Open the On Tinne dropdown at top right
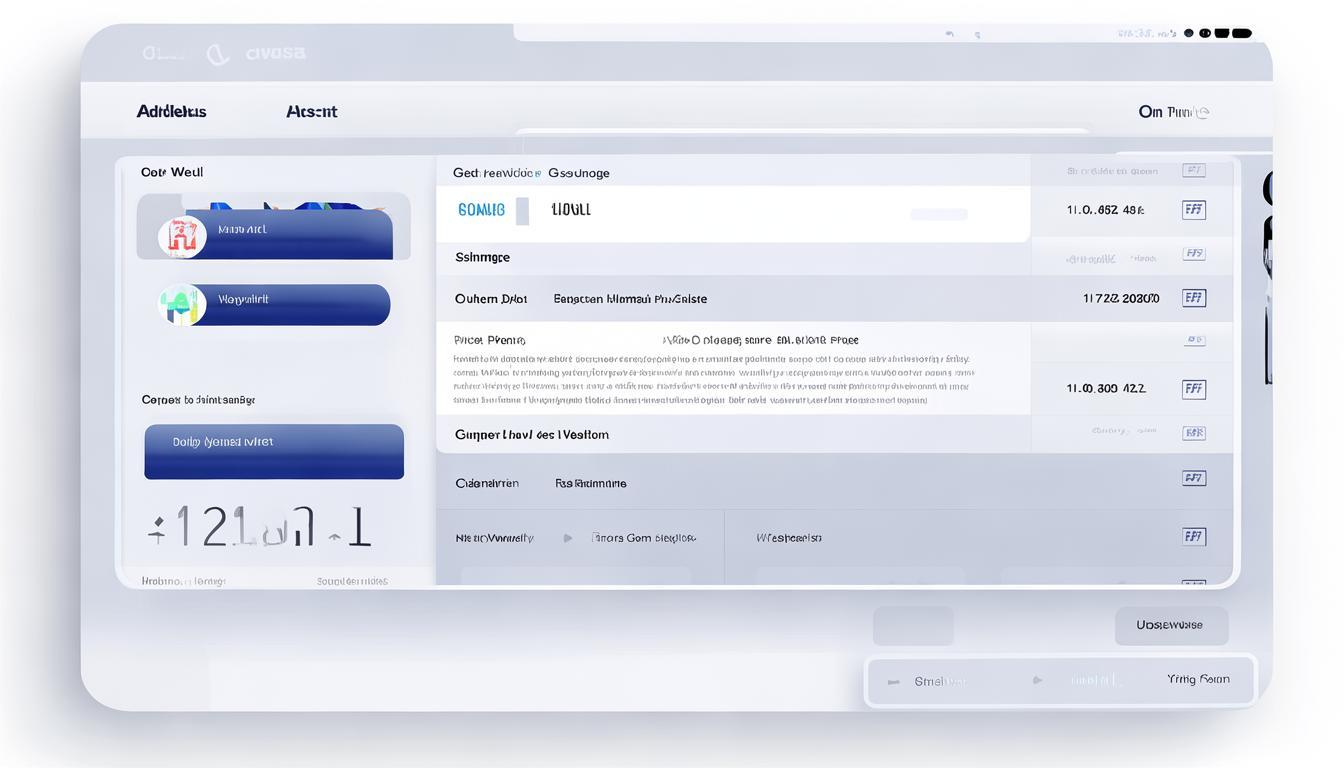The image size is (1344, 768). 1173,112
